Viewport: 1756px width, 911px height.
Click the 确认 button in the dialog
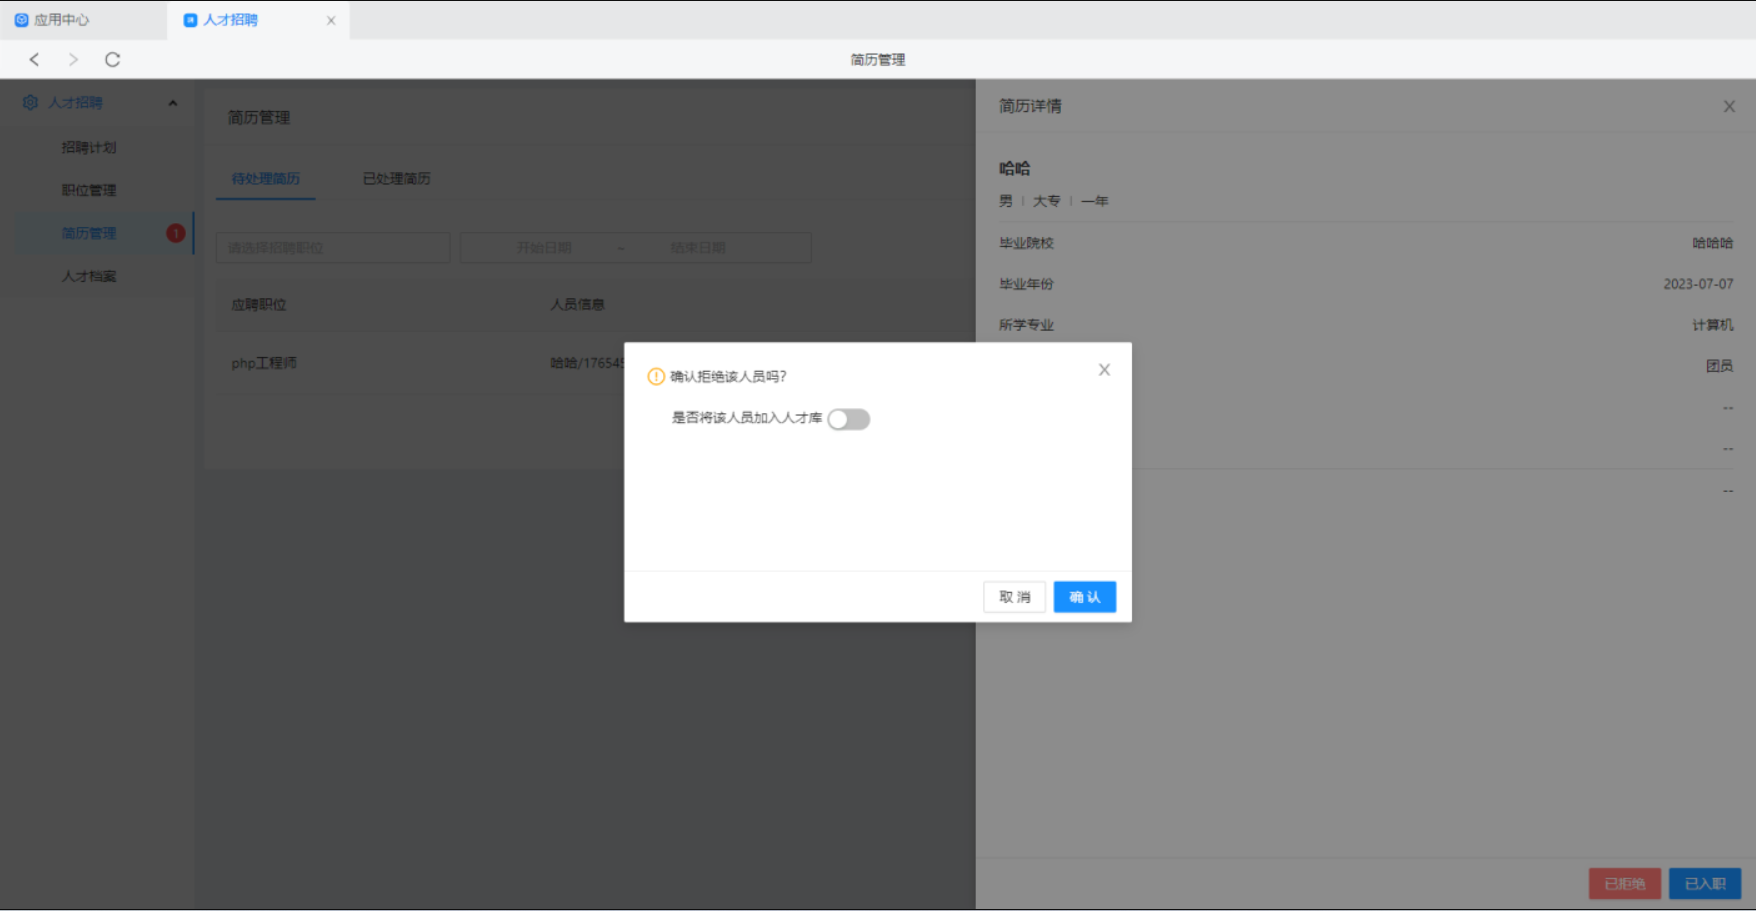pyautogui.click(x=1084, y=597)
